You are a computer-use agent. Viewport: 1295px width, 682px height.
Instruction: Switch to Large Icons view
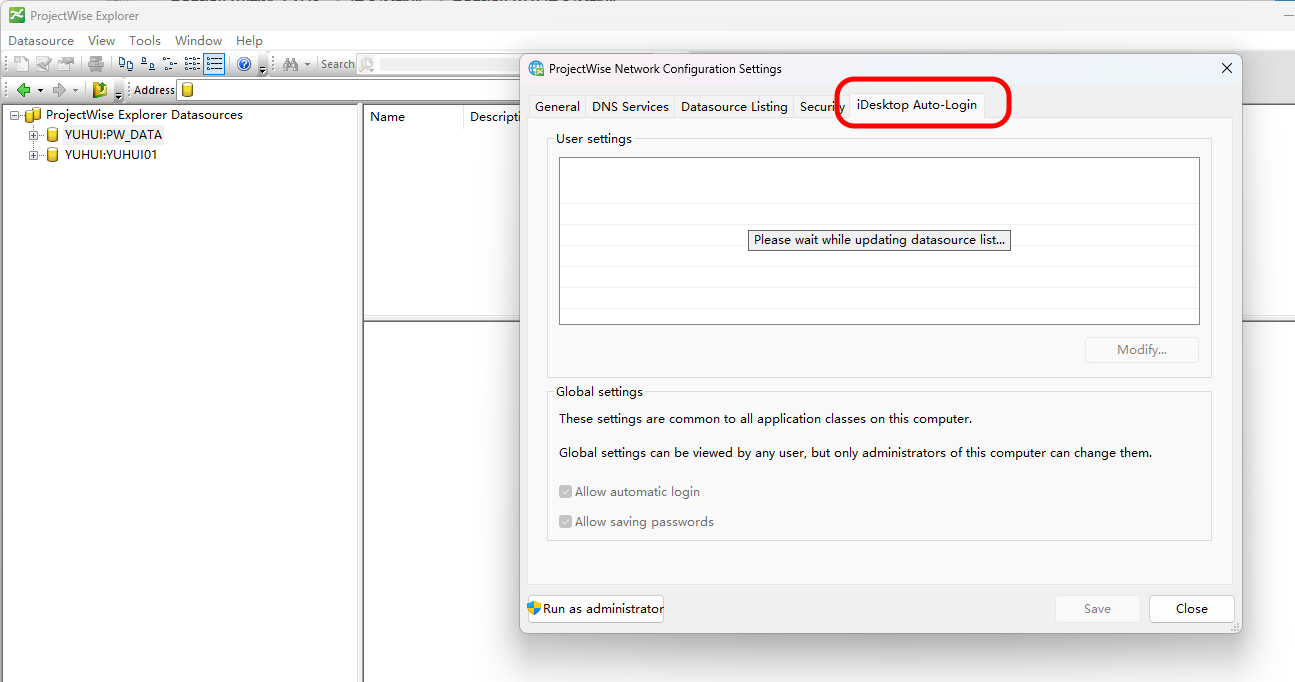126,64
